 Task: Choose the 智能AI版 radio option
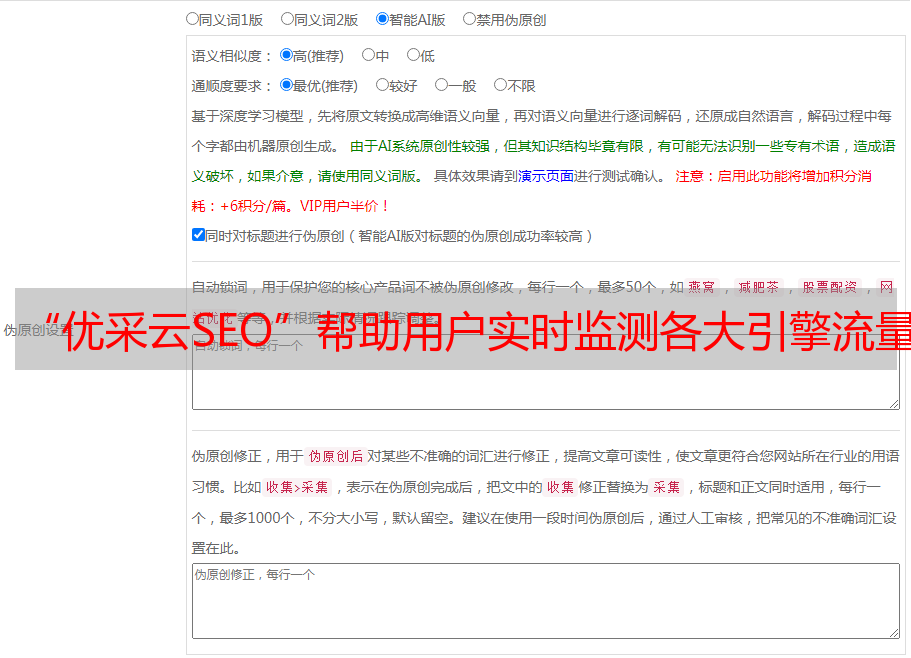(382, 19)
